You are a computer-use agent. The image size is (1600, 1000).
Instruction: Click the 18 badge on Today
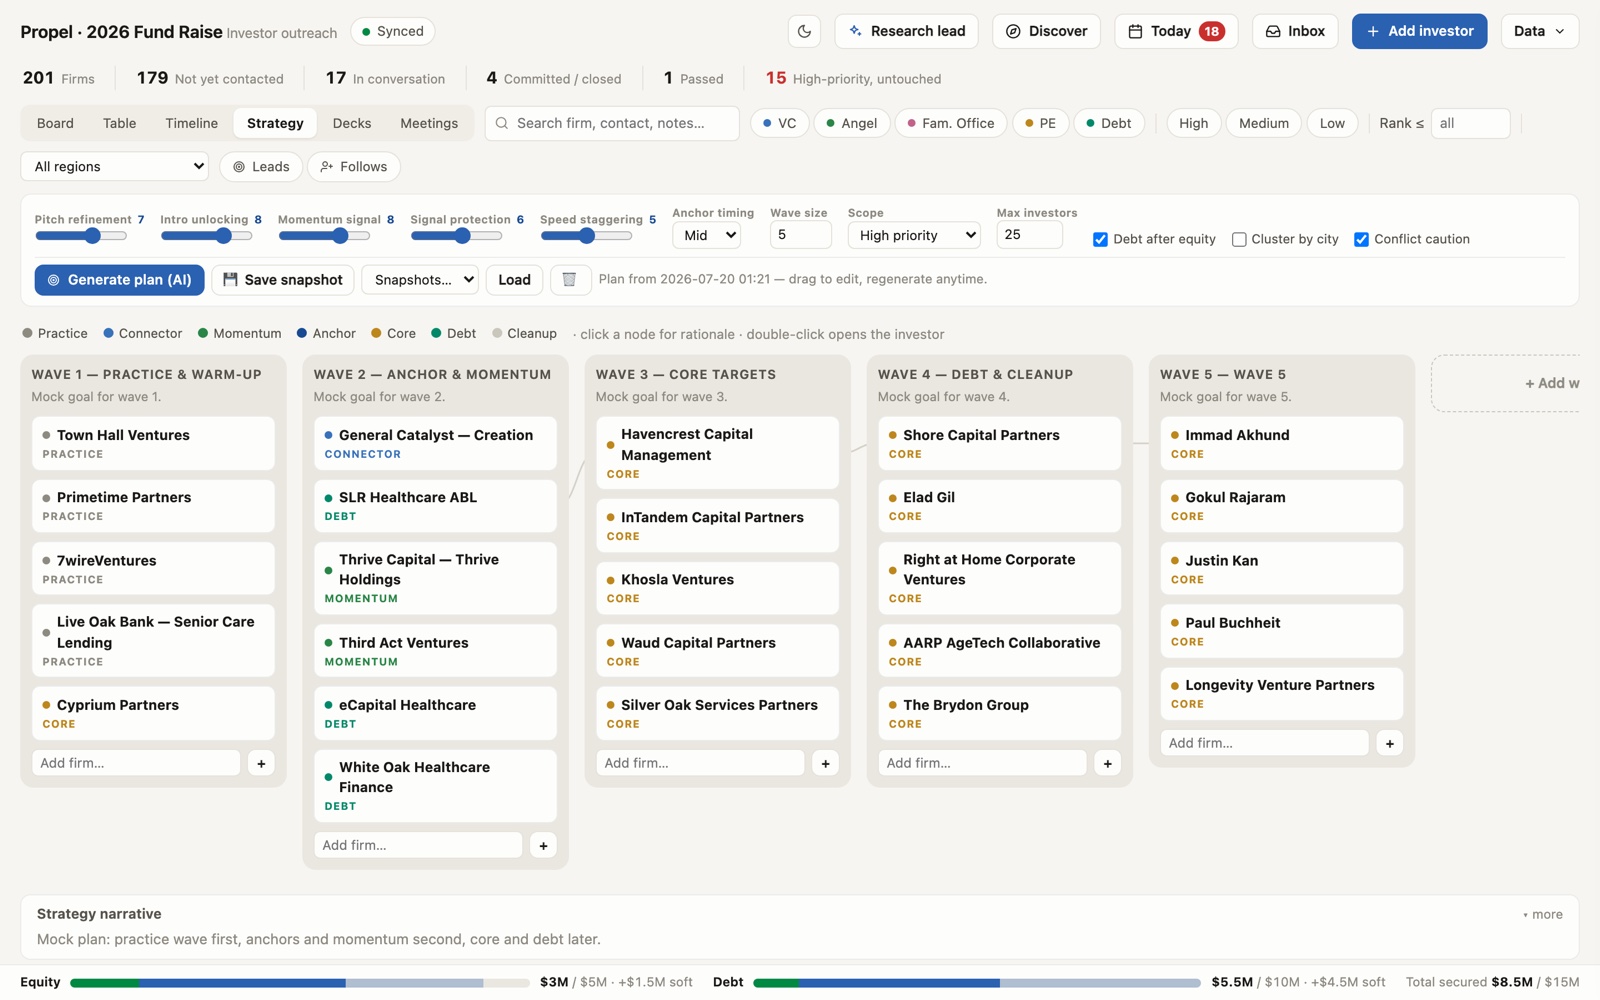click(1211, 31)
